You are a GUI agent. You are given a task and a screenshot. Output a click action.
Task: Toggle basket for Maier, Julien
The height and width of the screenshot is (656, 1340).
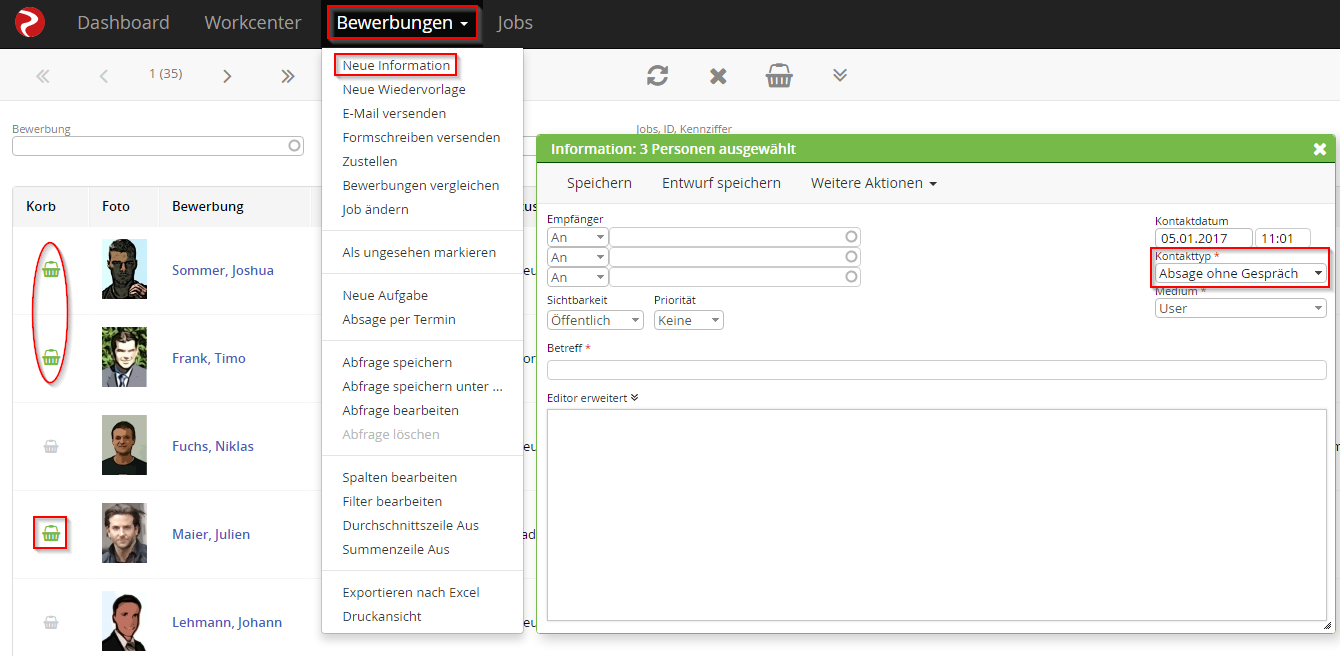51,534
